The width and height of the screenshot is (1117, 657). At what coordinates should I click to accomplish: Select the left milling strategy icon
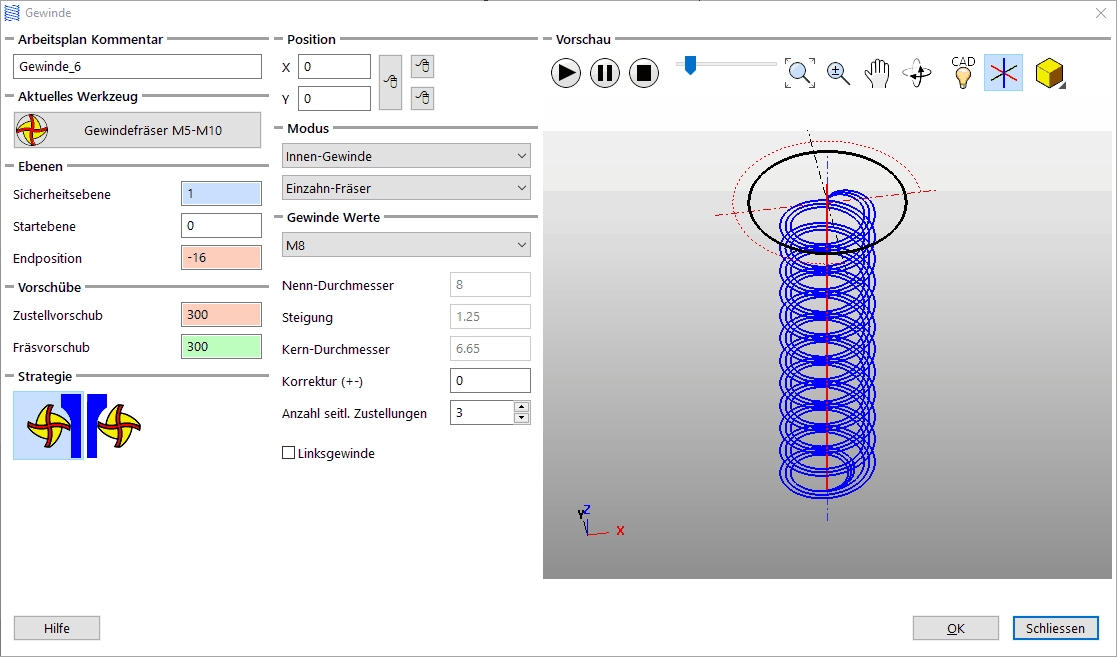pyautogui.click(x=48, y=425)
